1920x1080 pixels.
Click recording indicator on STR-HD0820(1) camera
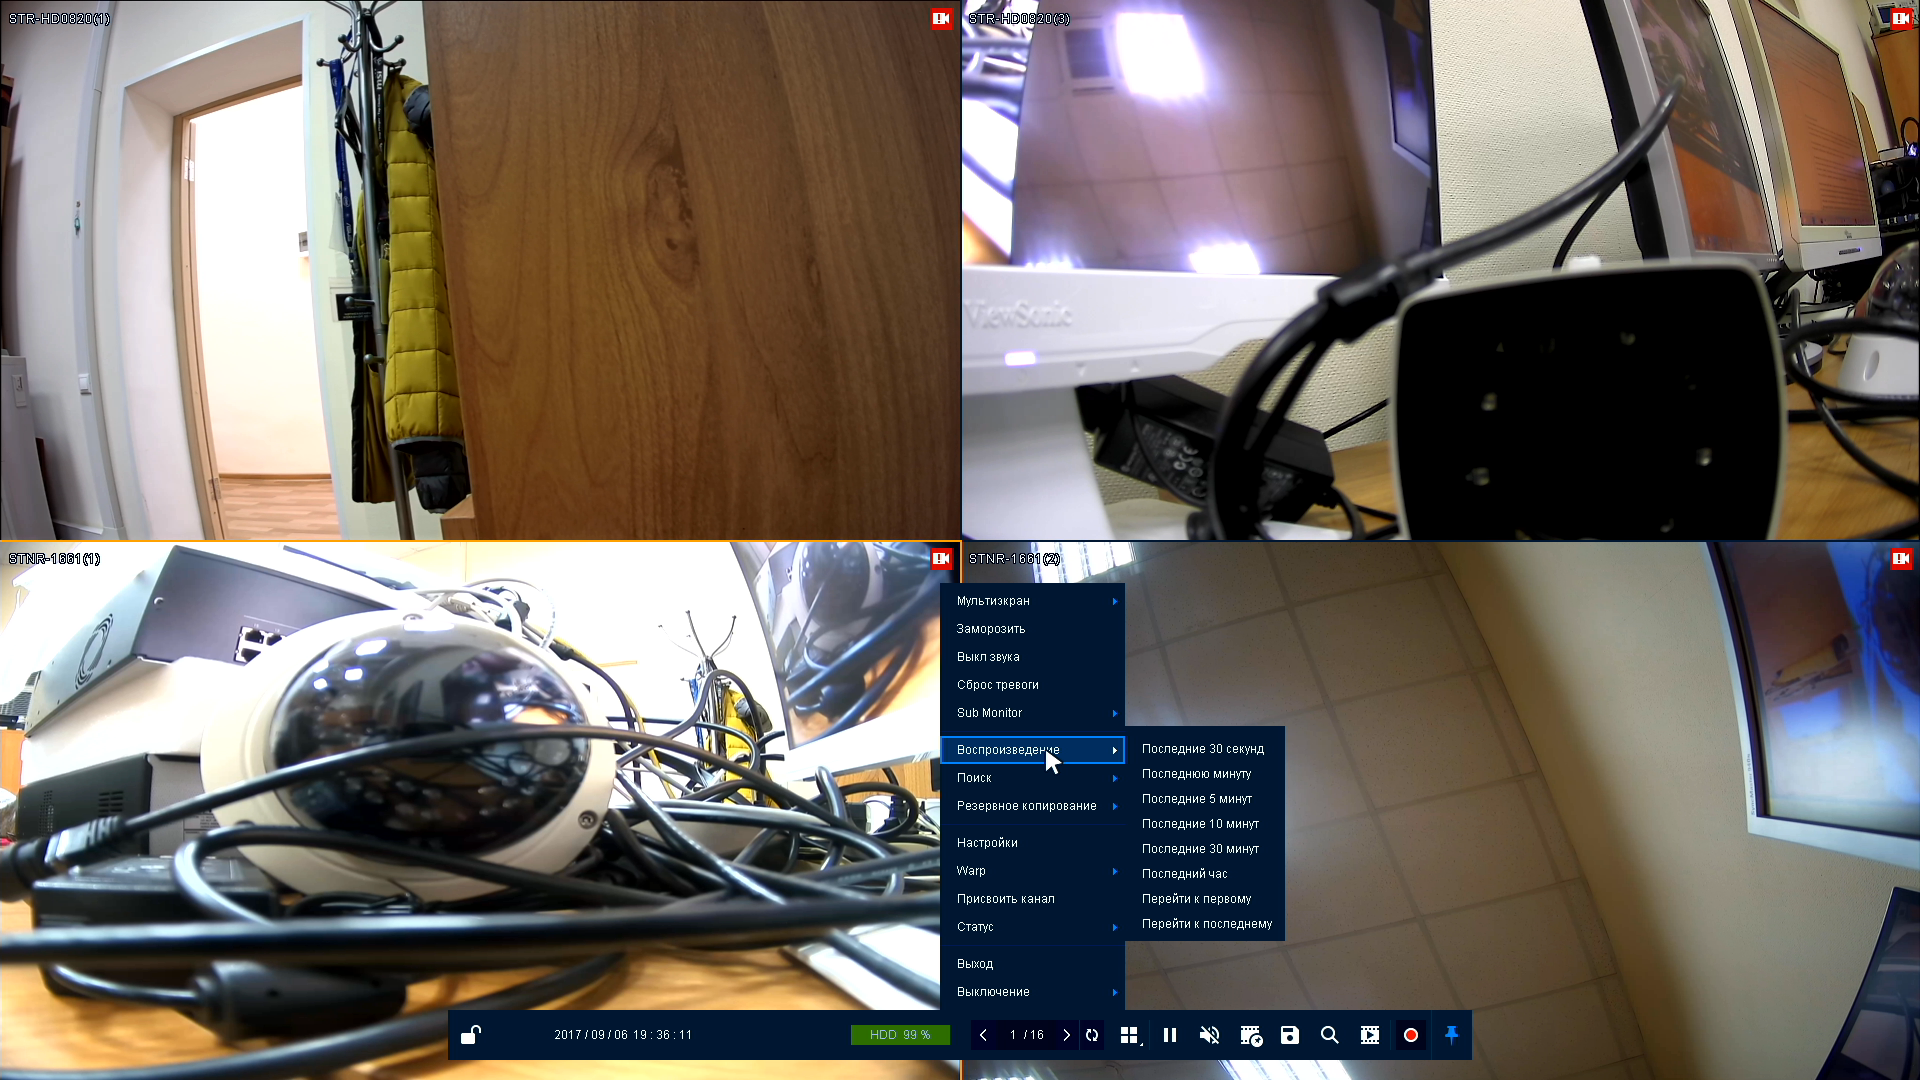pyautogui.click(x=940, y=18)
